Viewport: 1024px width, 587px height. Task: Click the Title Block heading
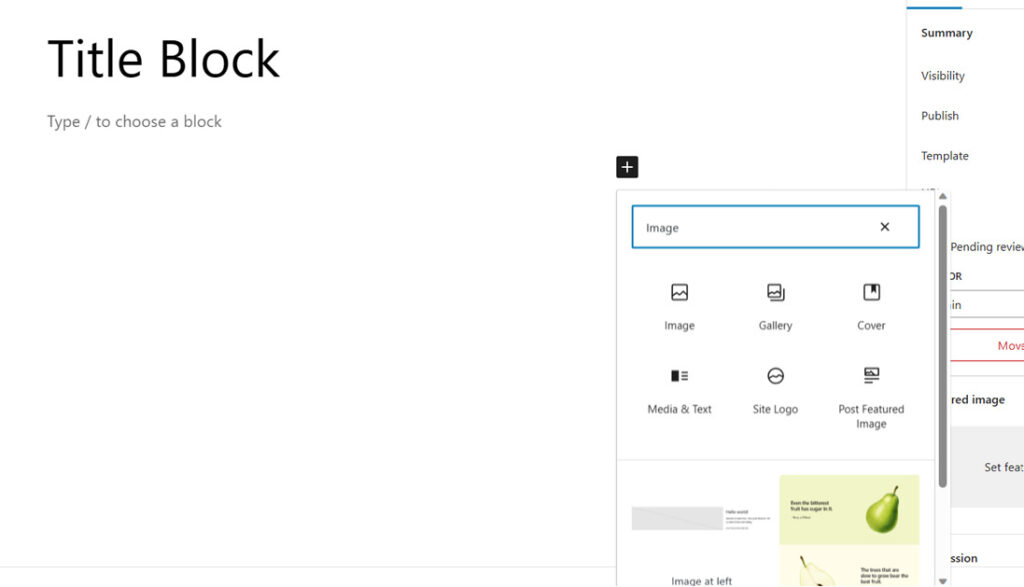163,59
